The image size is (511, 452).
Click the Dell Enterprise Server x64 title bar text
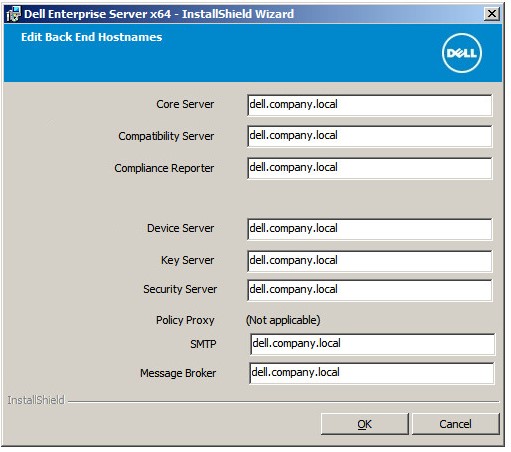point(159,14)
